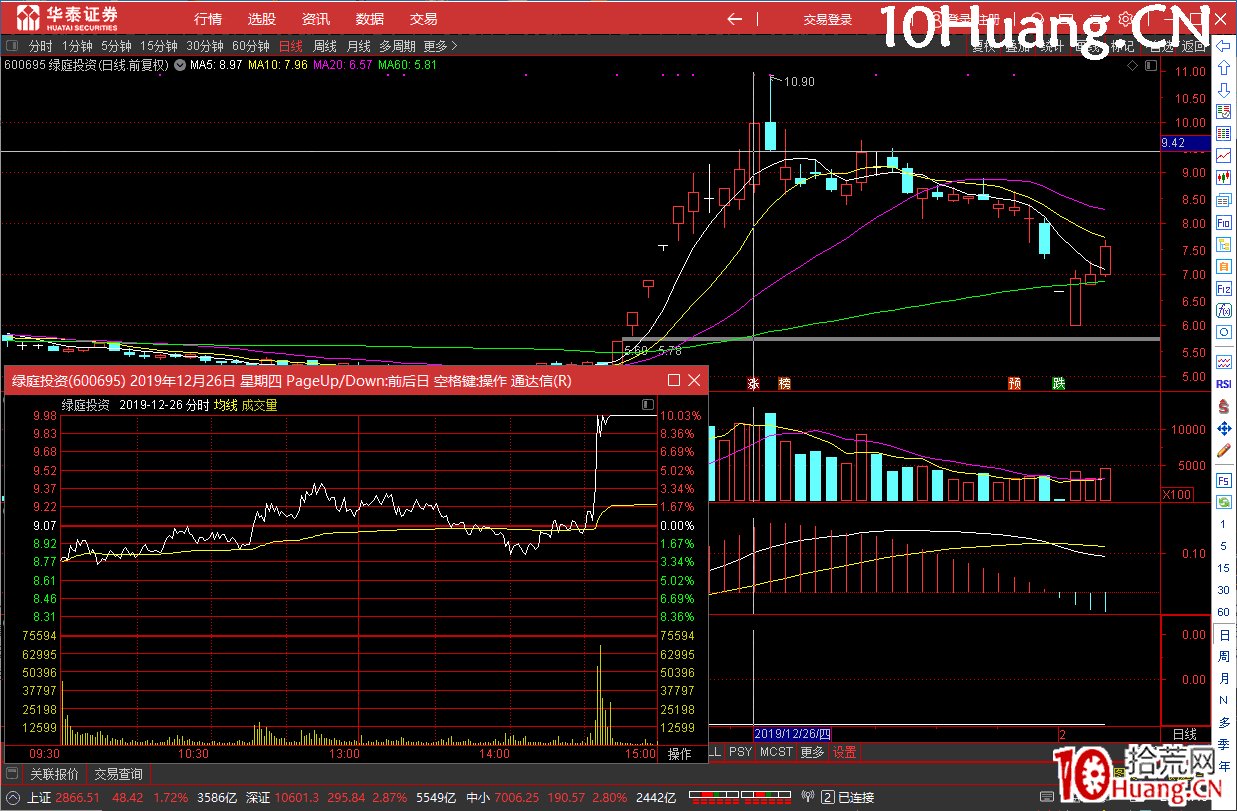Viewport: 1237px width, 811px height.
Task: Open the candlestick chart icon in sidebar
Action: 1223,177
